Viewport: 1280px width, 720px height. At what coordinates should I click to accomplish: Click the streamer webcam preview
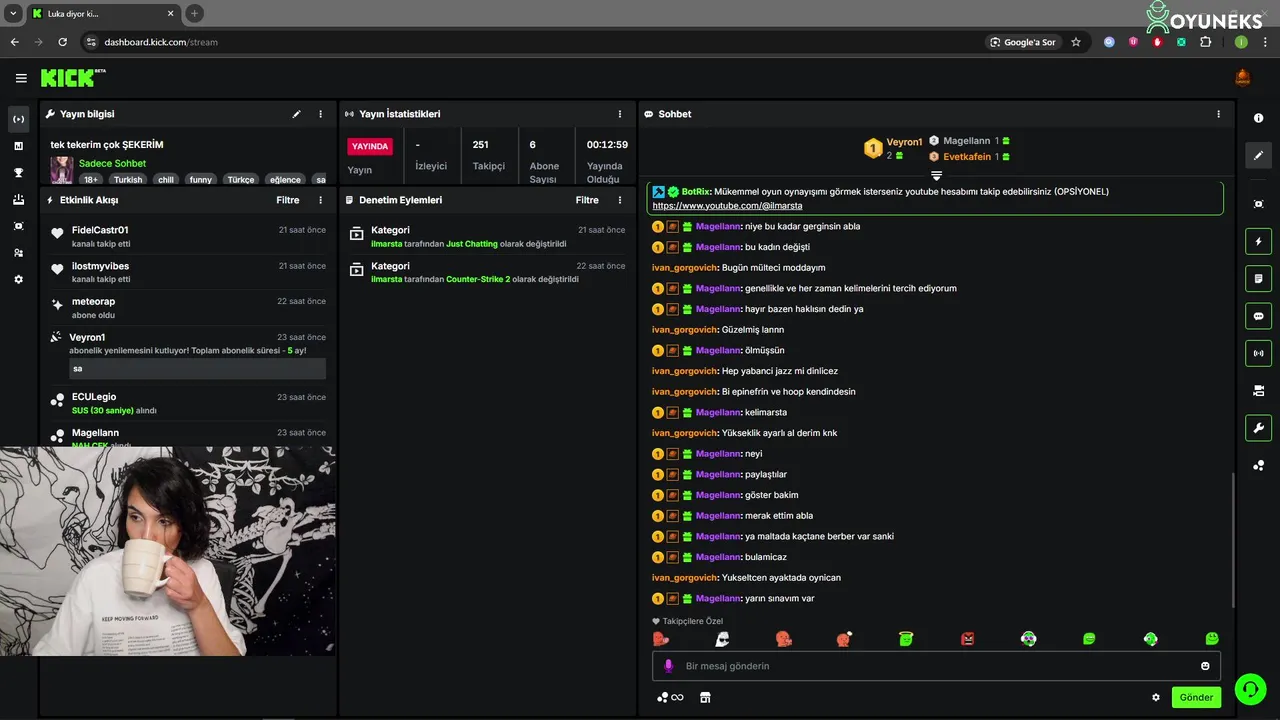[168, 551]
